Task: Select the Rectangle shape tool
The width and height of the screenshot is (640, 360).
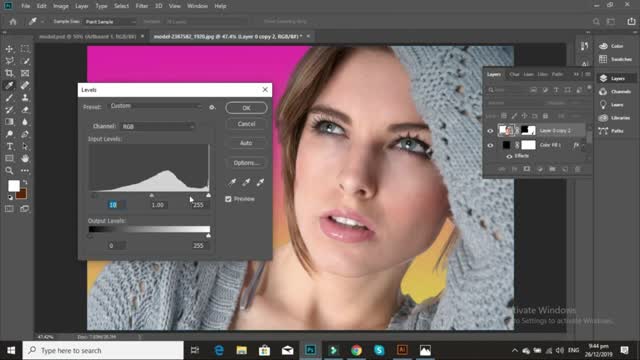Action: 9,158
